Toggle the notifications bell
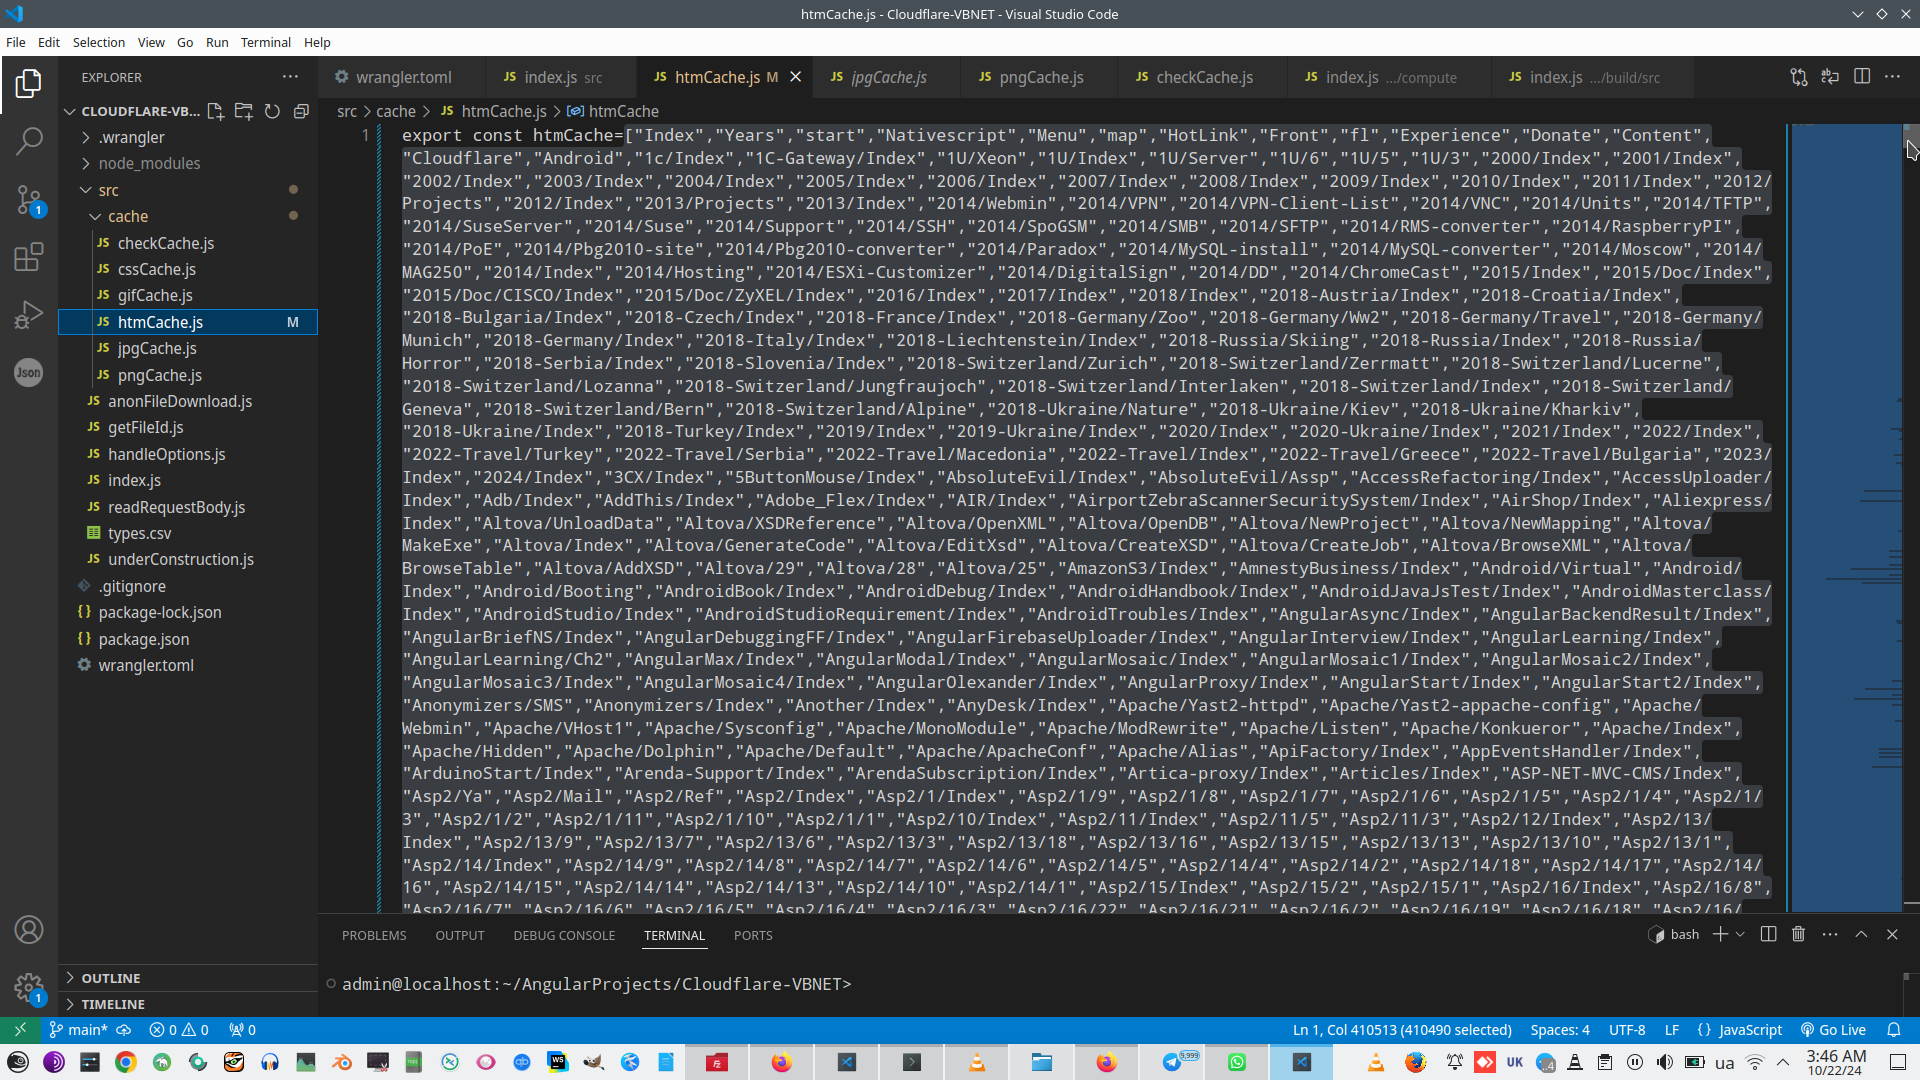The width and height of the screenshot is (1920, 1080). pyautogui.click(x=1895, y=1029)
